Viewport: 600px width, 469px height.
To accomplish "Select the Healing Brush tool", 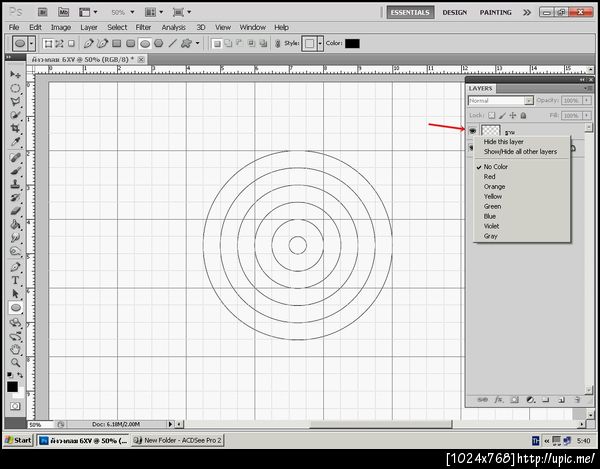I will point(15,158).
